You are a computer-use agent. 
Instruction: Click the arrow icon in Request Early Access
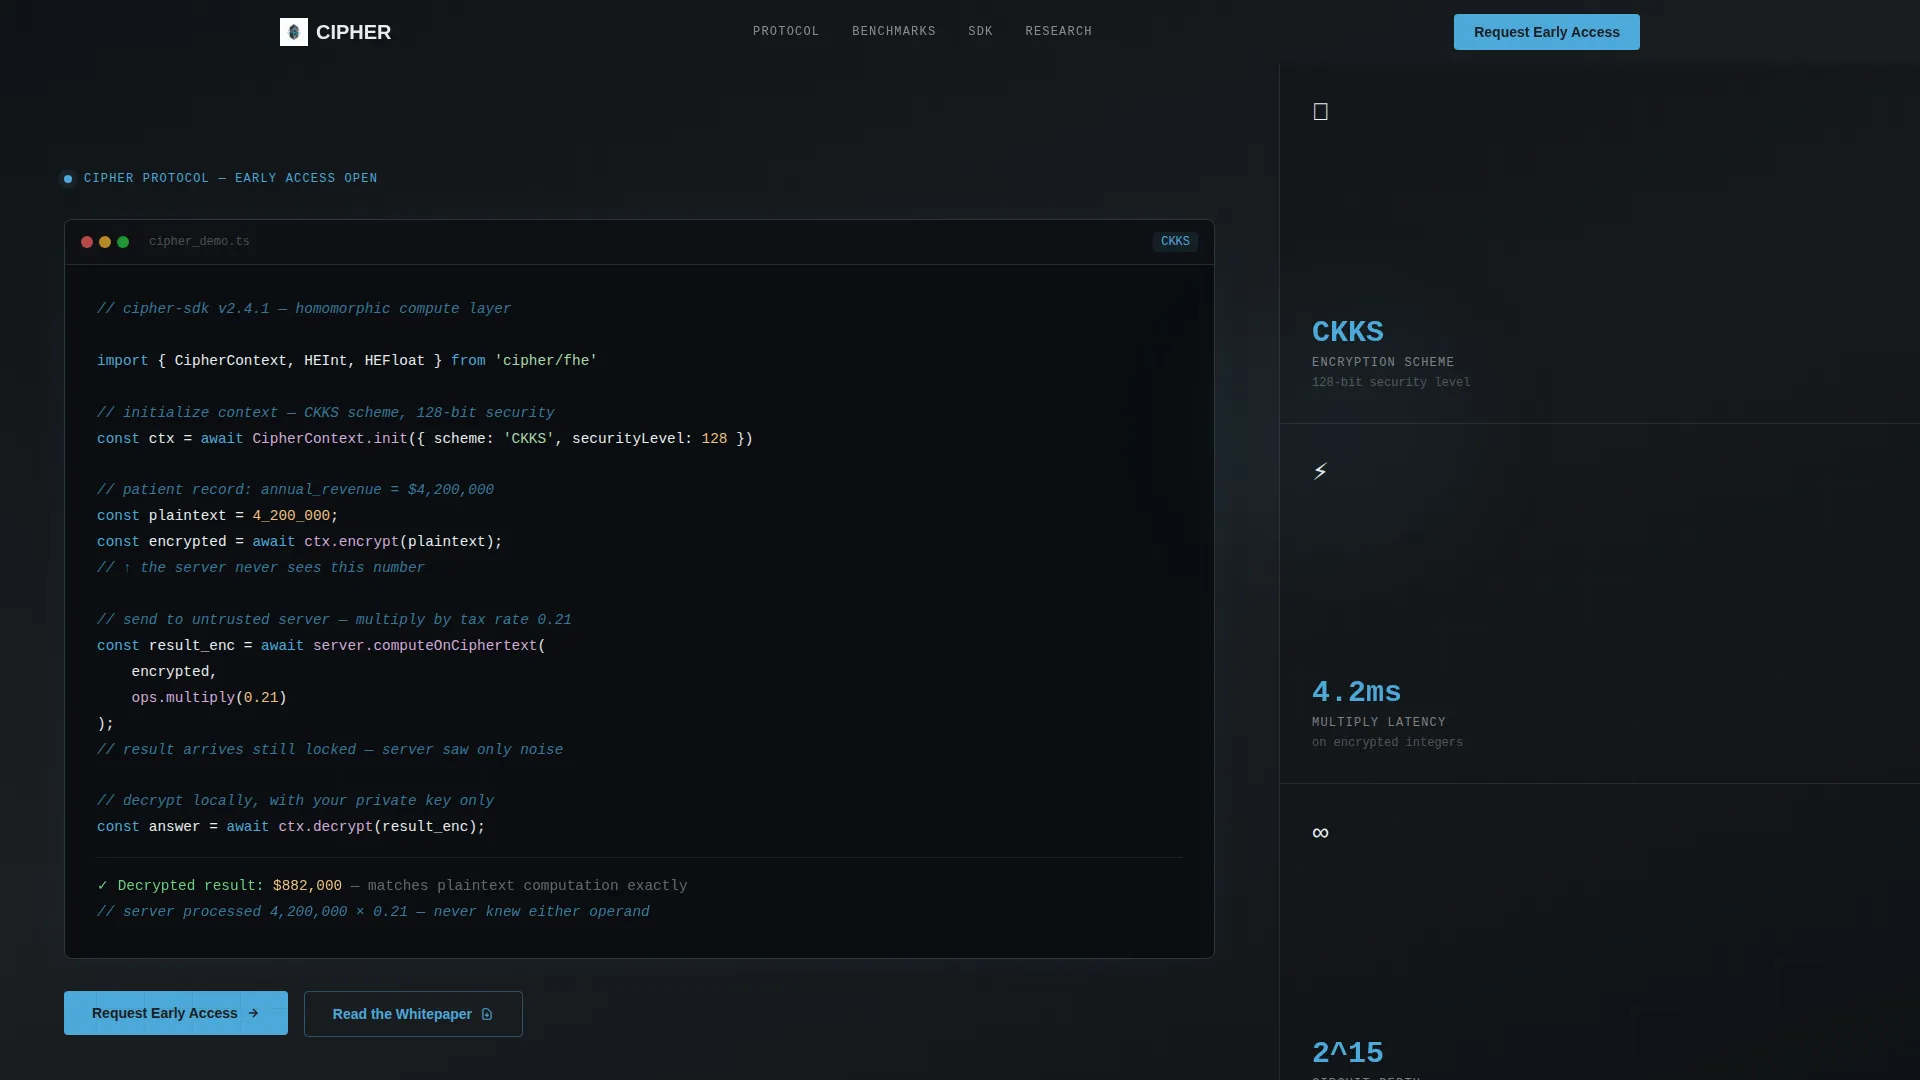tap(253, 1013)
